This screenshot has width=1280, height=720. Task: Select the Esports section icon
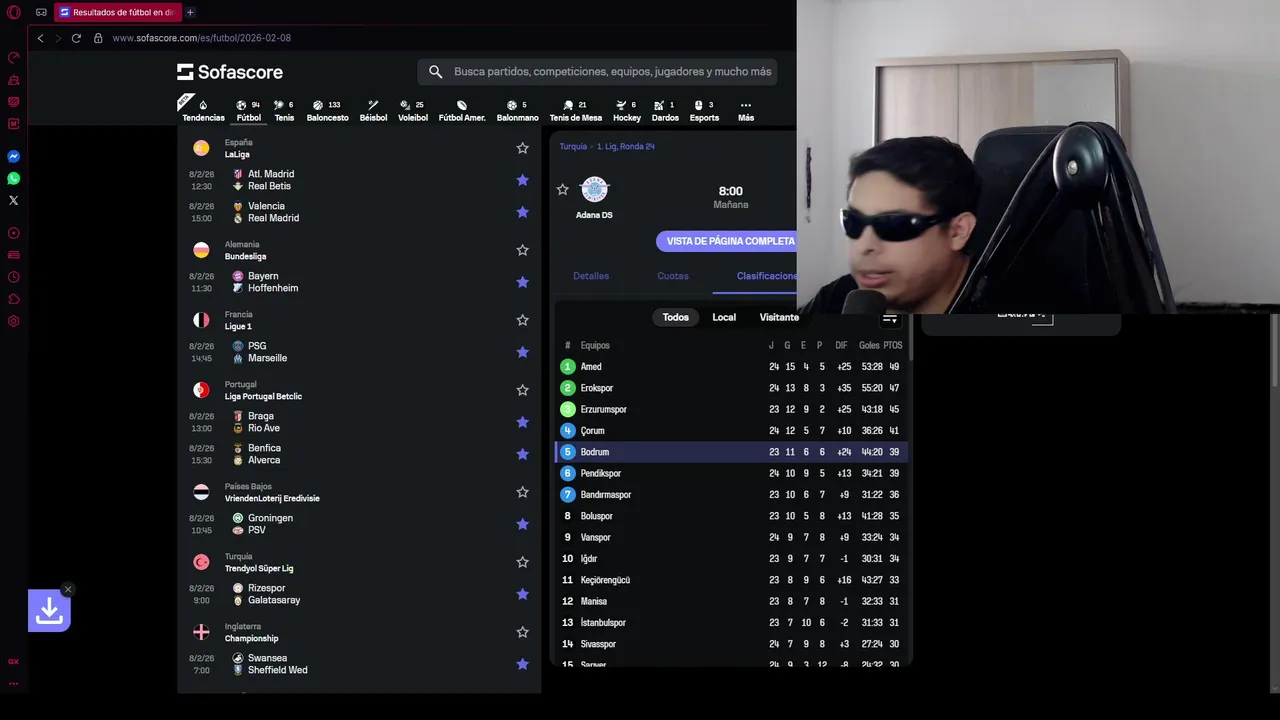[704, 110]
